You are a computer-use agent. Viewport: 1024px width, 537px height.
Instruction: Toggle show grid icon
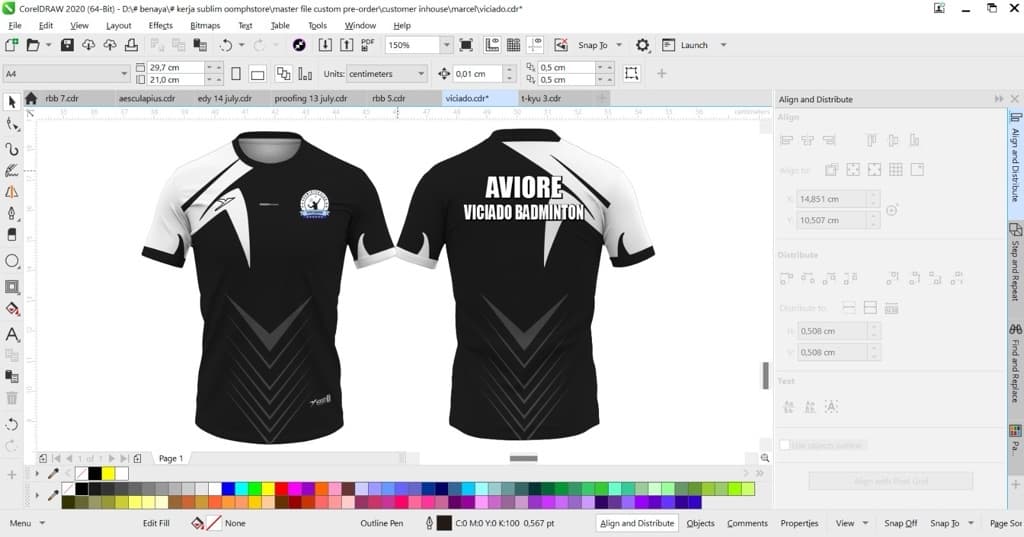tap(513, 45)
